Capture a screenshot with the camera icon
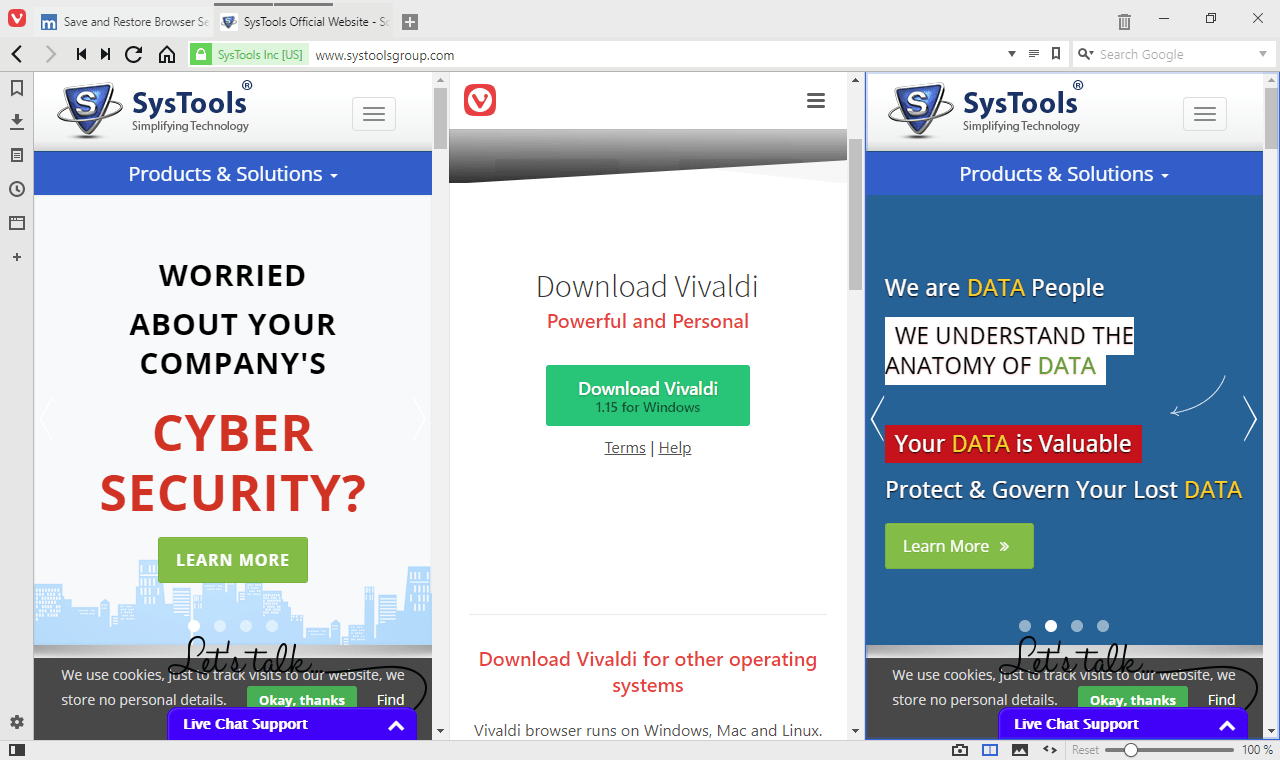Viewport: 1280px width, 760px height. [x=960, y=749]
